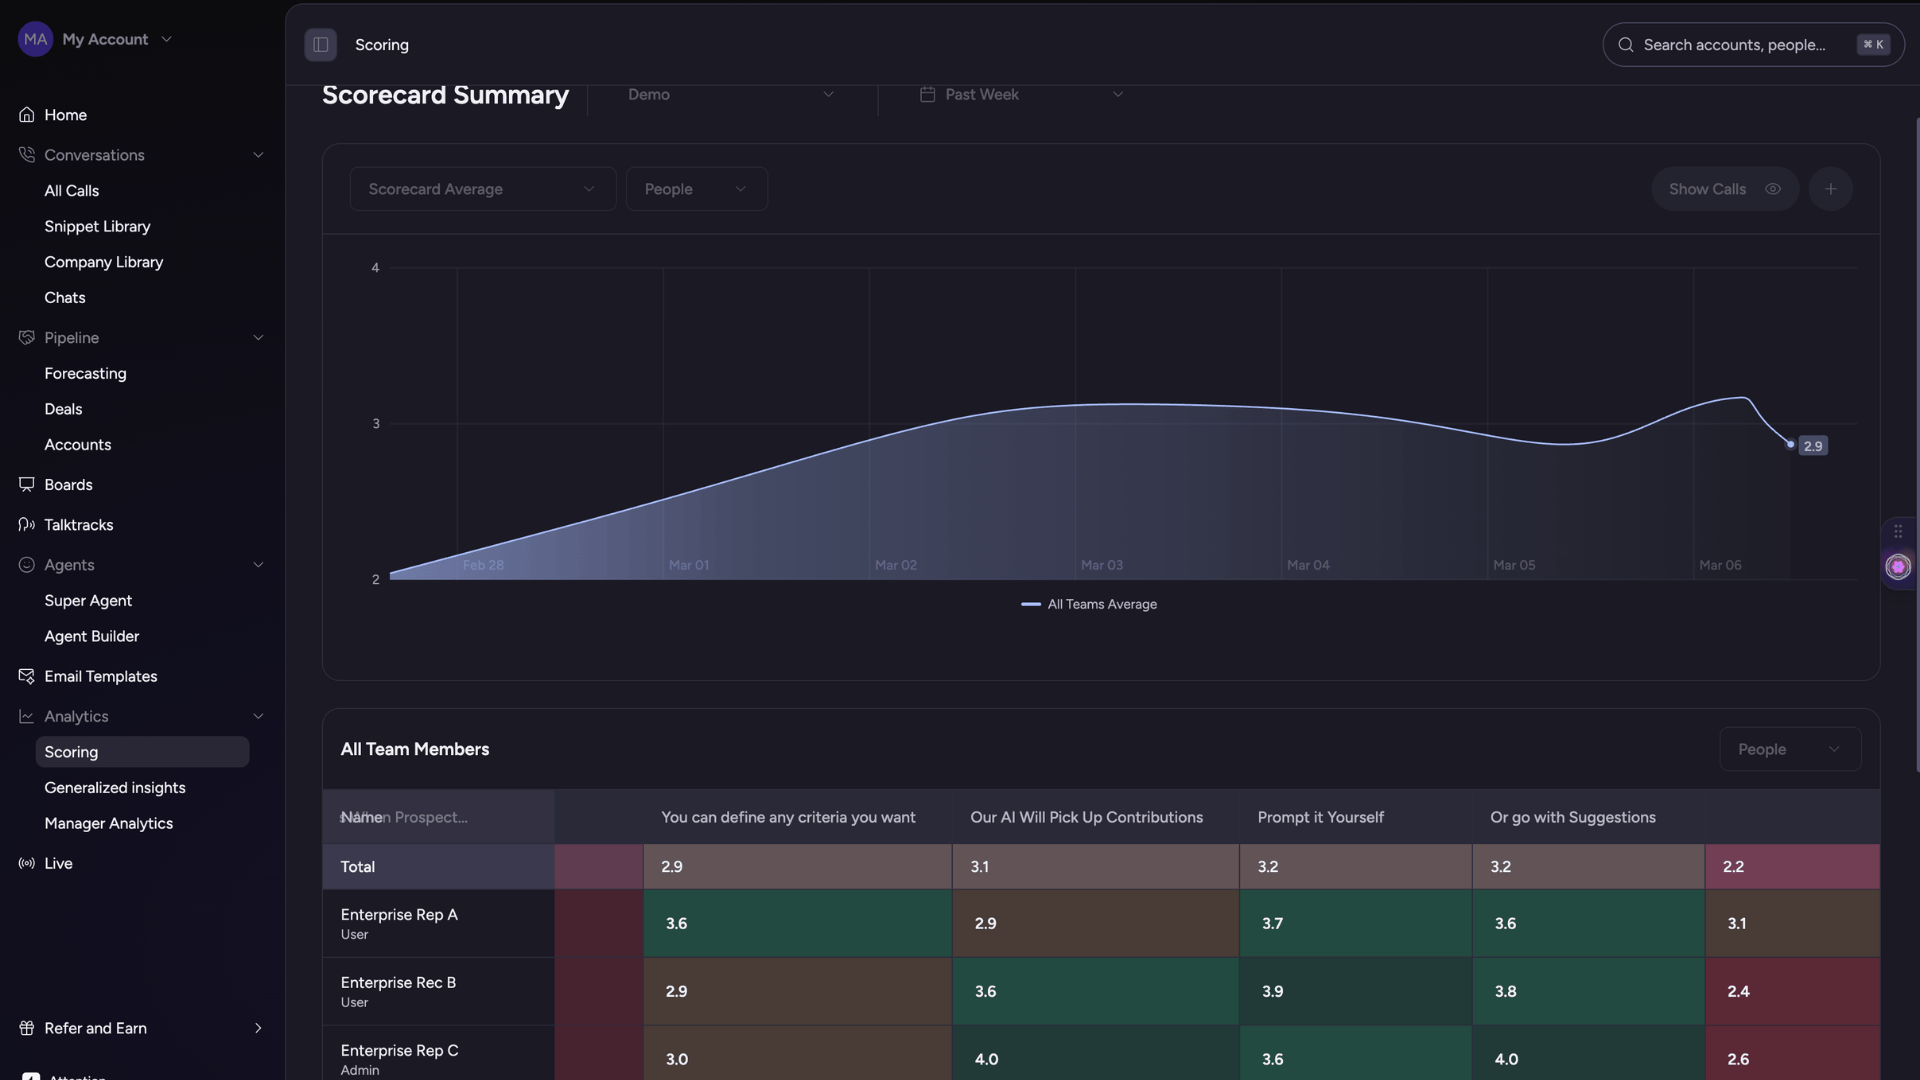Collapse the Conversations section chevron

pos(258,155)
